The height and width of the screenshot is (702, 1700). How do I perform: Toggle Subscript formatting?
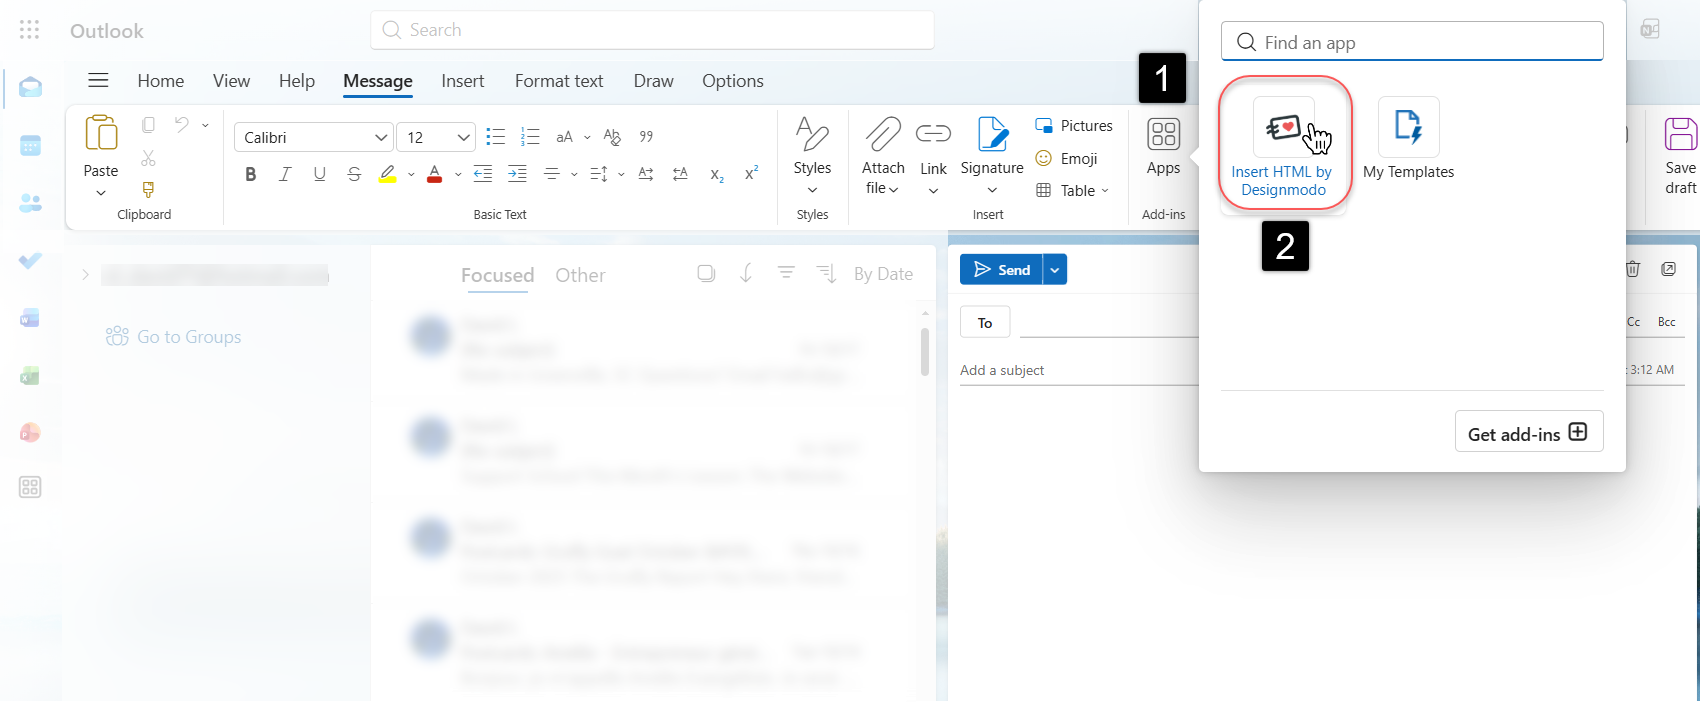[717, 175]
